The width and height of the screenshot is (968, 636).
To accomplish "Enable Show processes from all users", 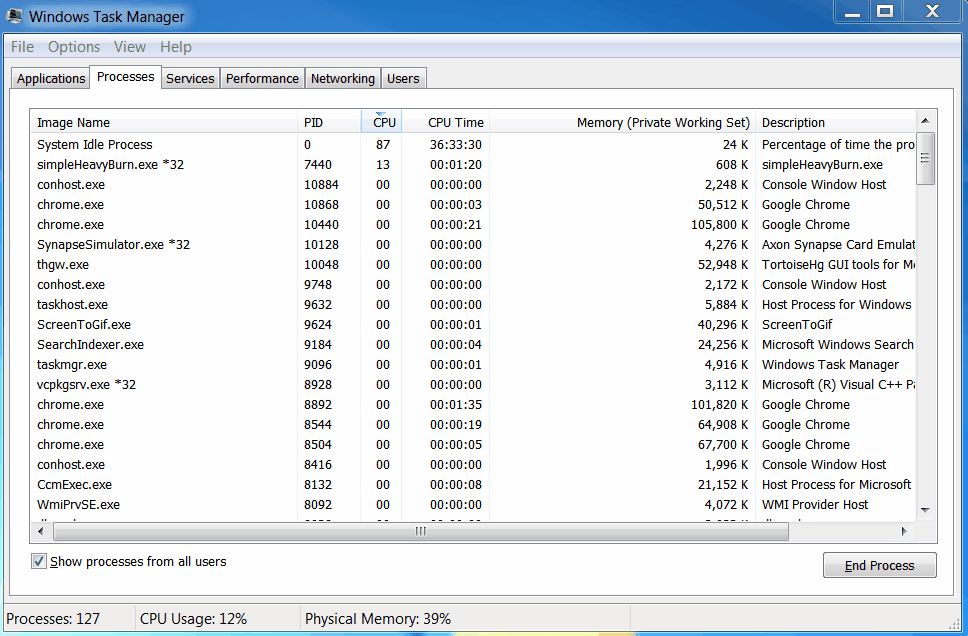I will 37,561.
